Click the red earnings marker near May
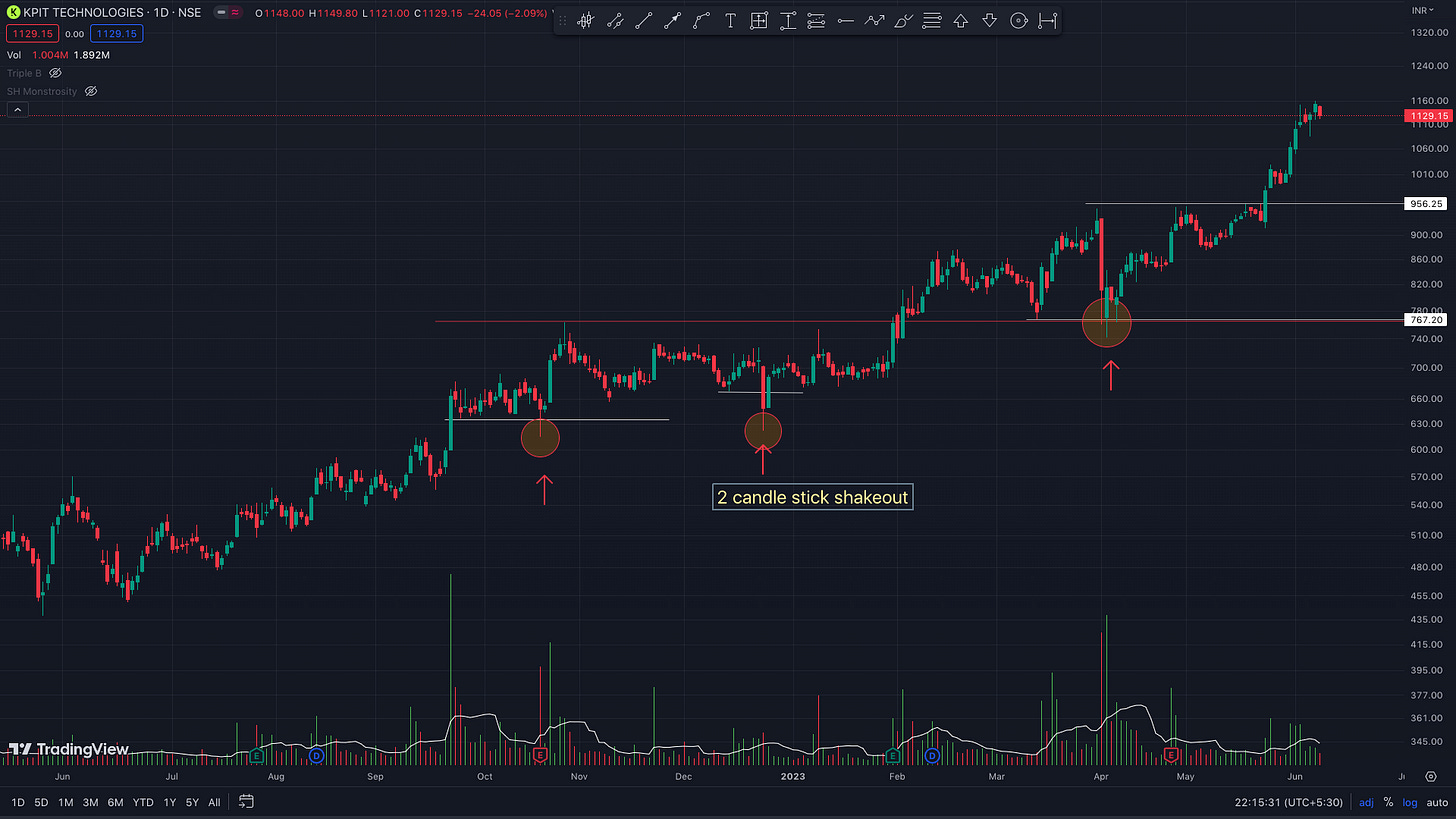Viewport: 1456px width, 819px height. 1171,754
